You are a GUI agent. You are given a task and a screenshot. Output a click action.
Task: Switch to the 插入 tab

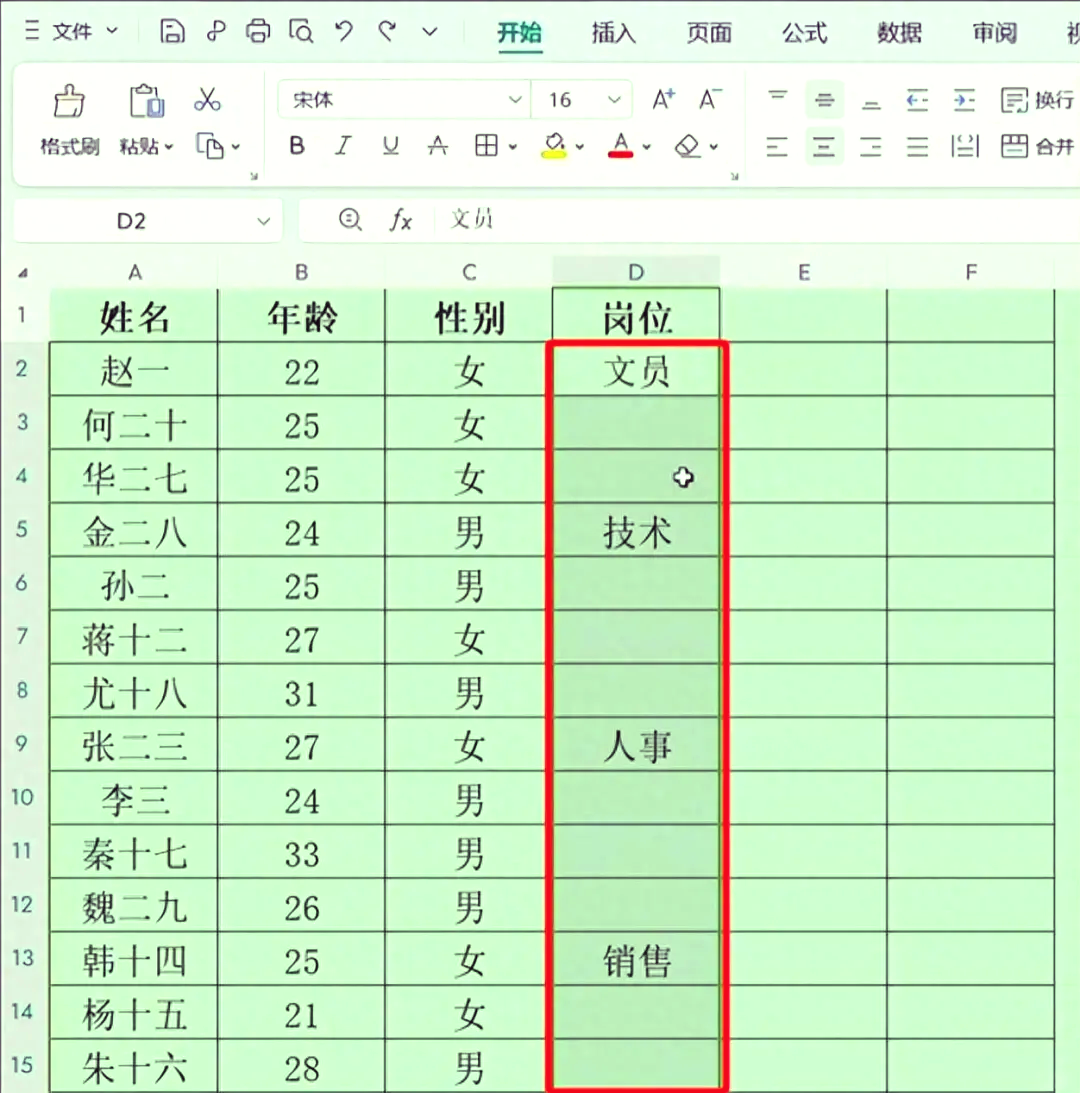(x=613, y=32)
